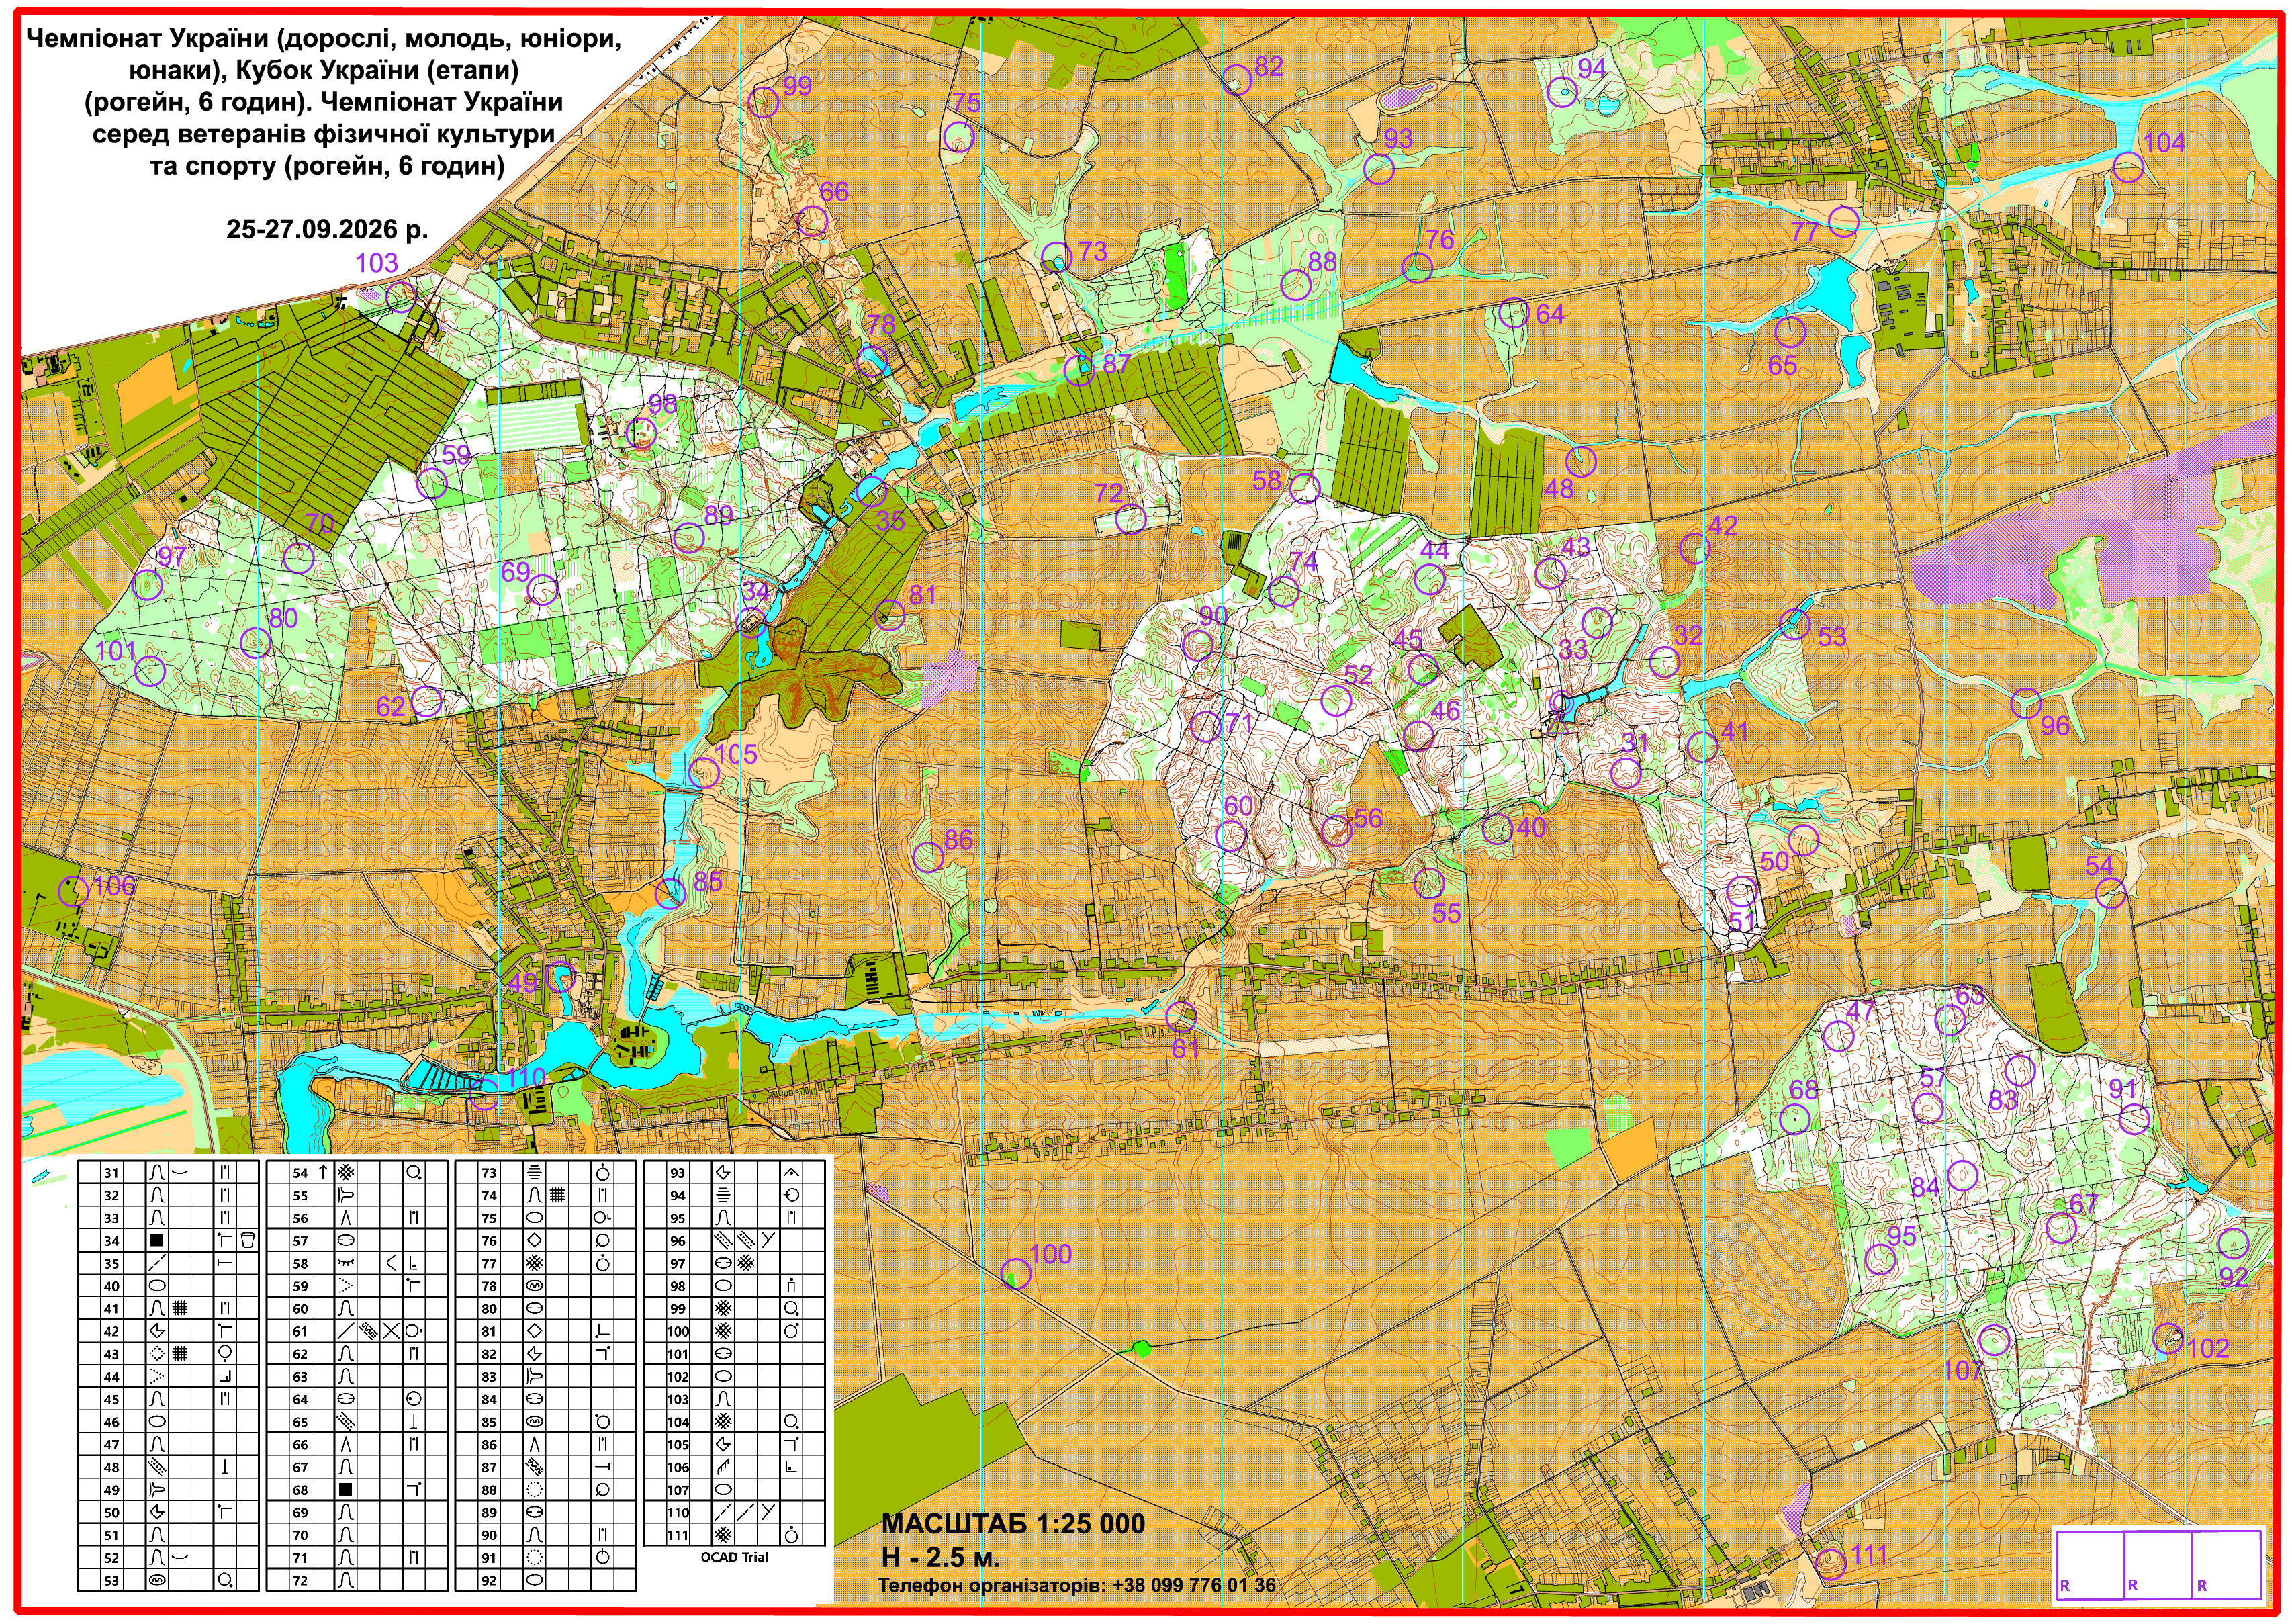Select control circle 81 on the map

click(x=889, y=615)
